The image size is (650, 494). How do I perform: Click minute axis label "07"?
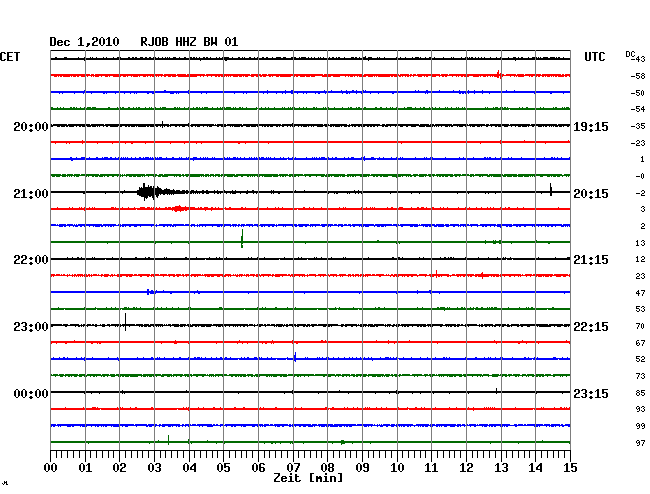[293, 467]
